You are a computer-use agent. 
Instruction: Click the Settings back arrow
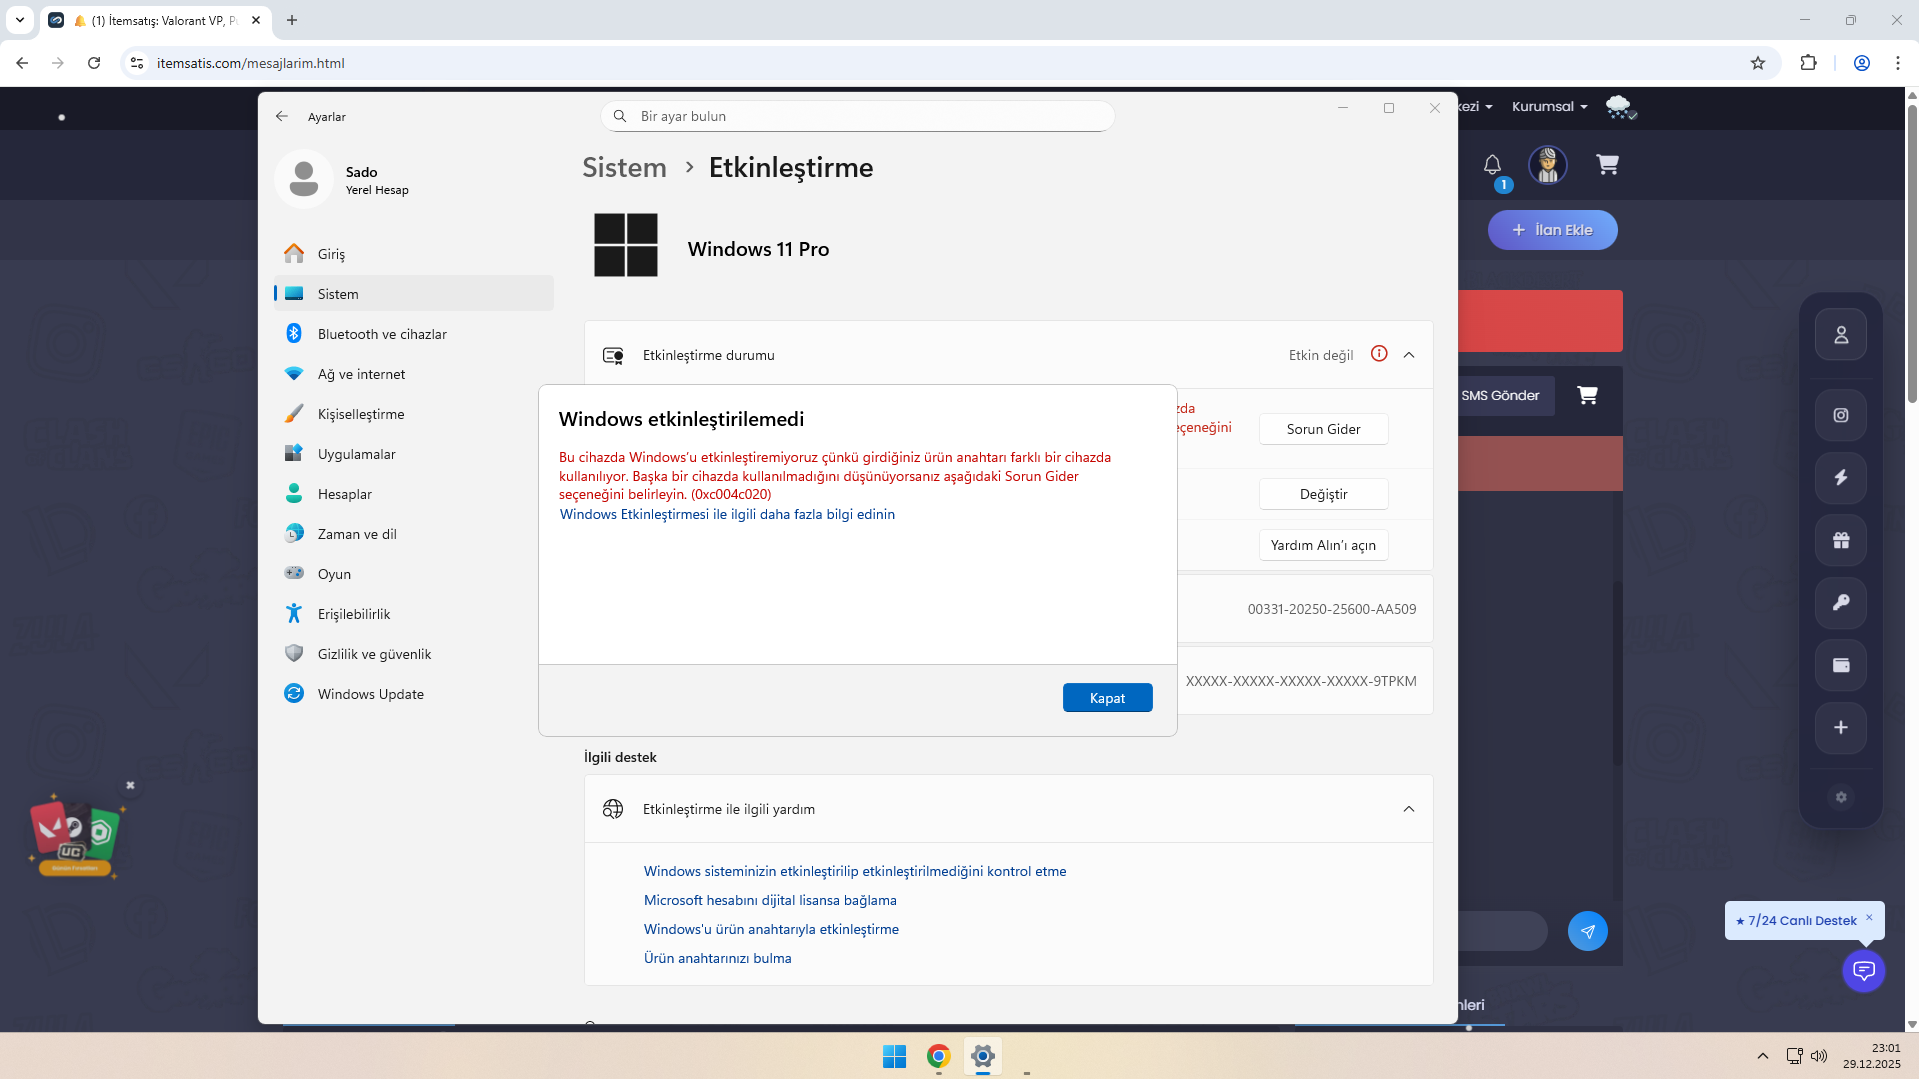[x=282, y=116]
